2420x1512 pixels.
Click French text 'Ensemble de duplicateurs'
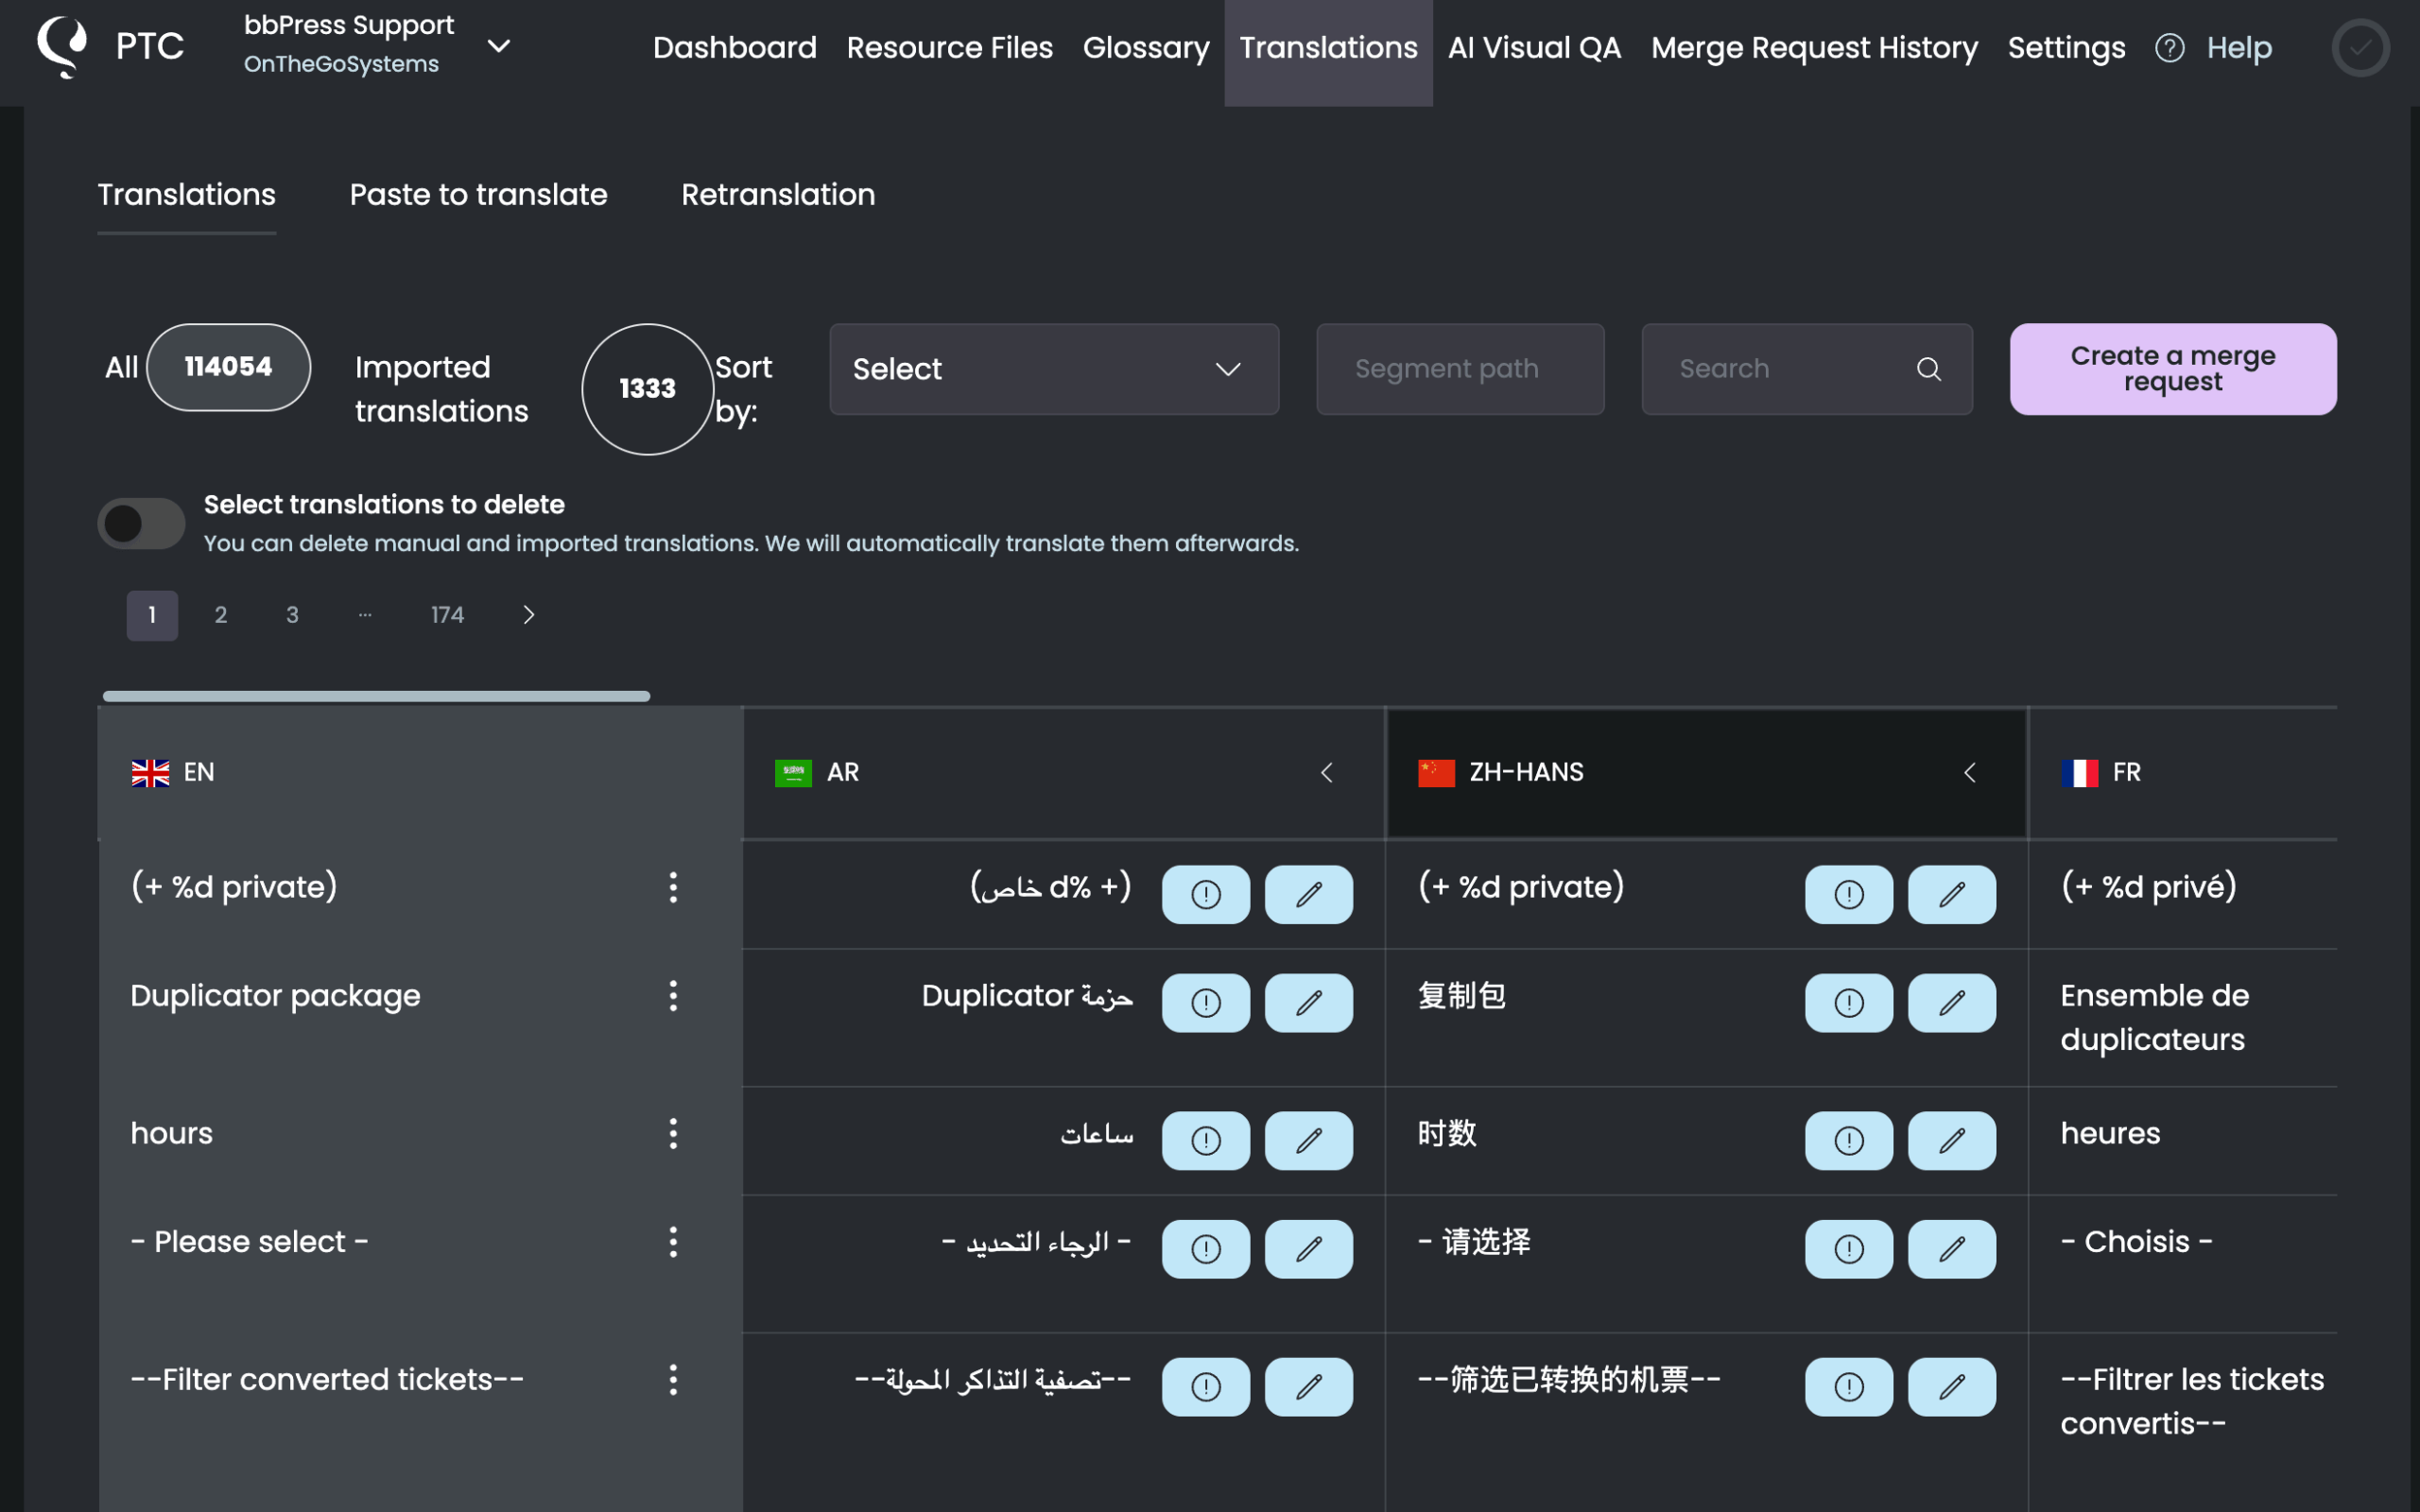pos(2154,1017)
